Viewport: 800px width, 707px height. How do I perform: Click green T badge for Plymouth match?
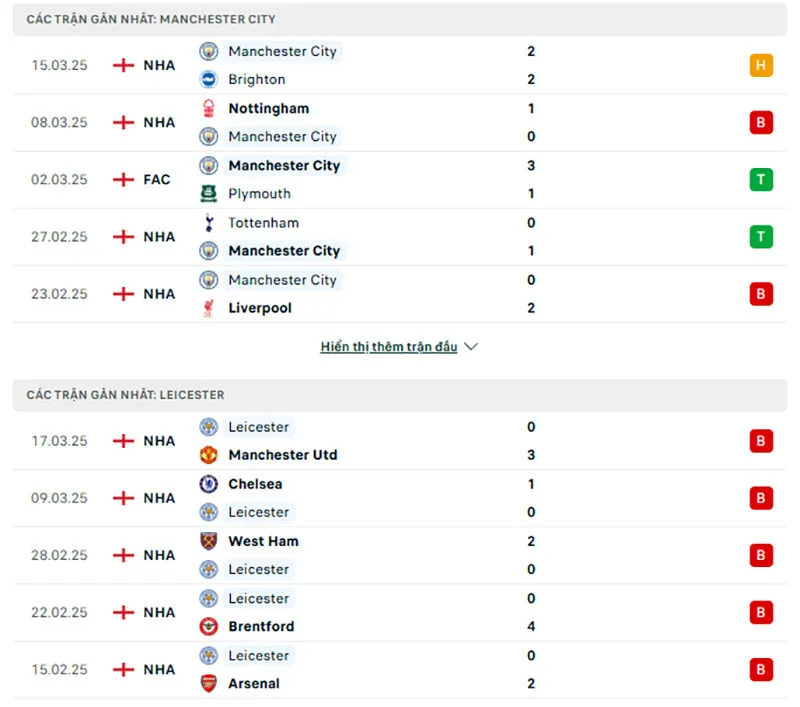(761, 180)
